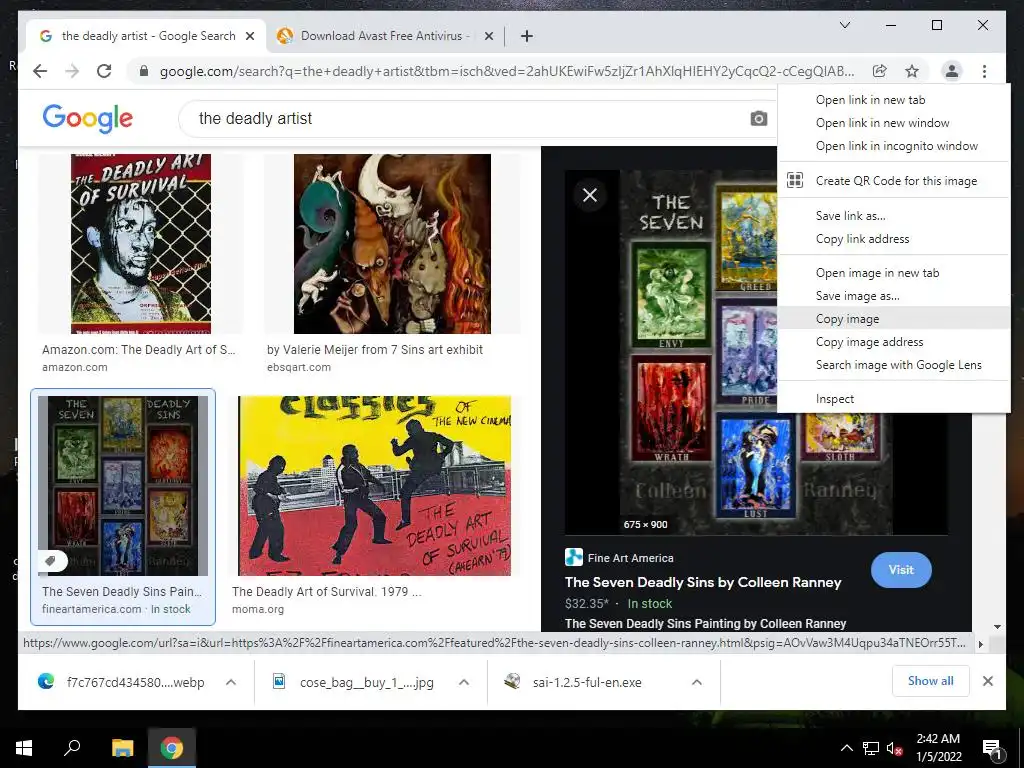Click the scroll right arrow beside the status URL

[x=980, y=644]
